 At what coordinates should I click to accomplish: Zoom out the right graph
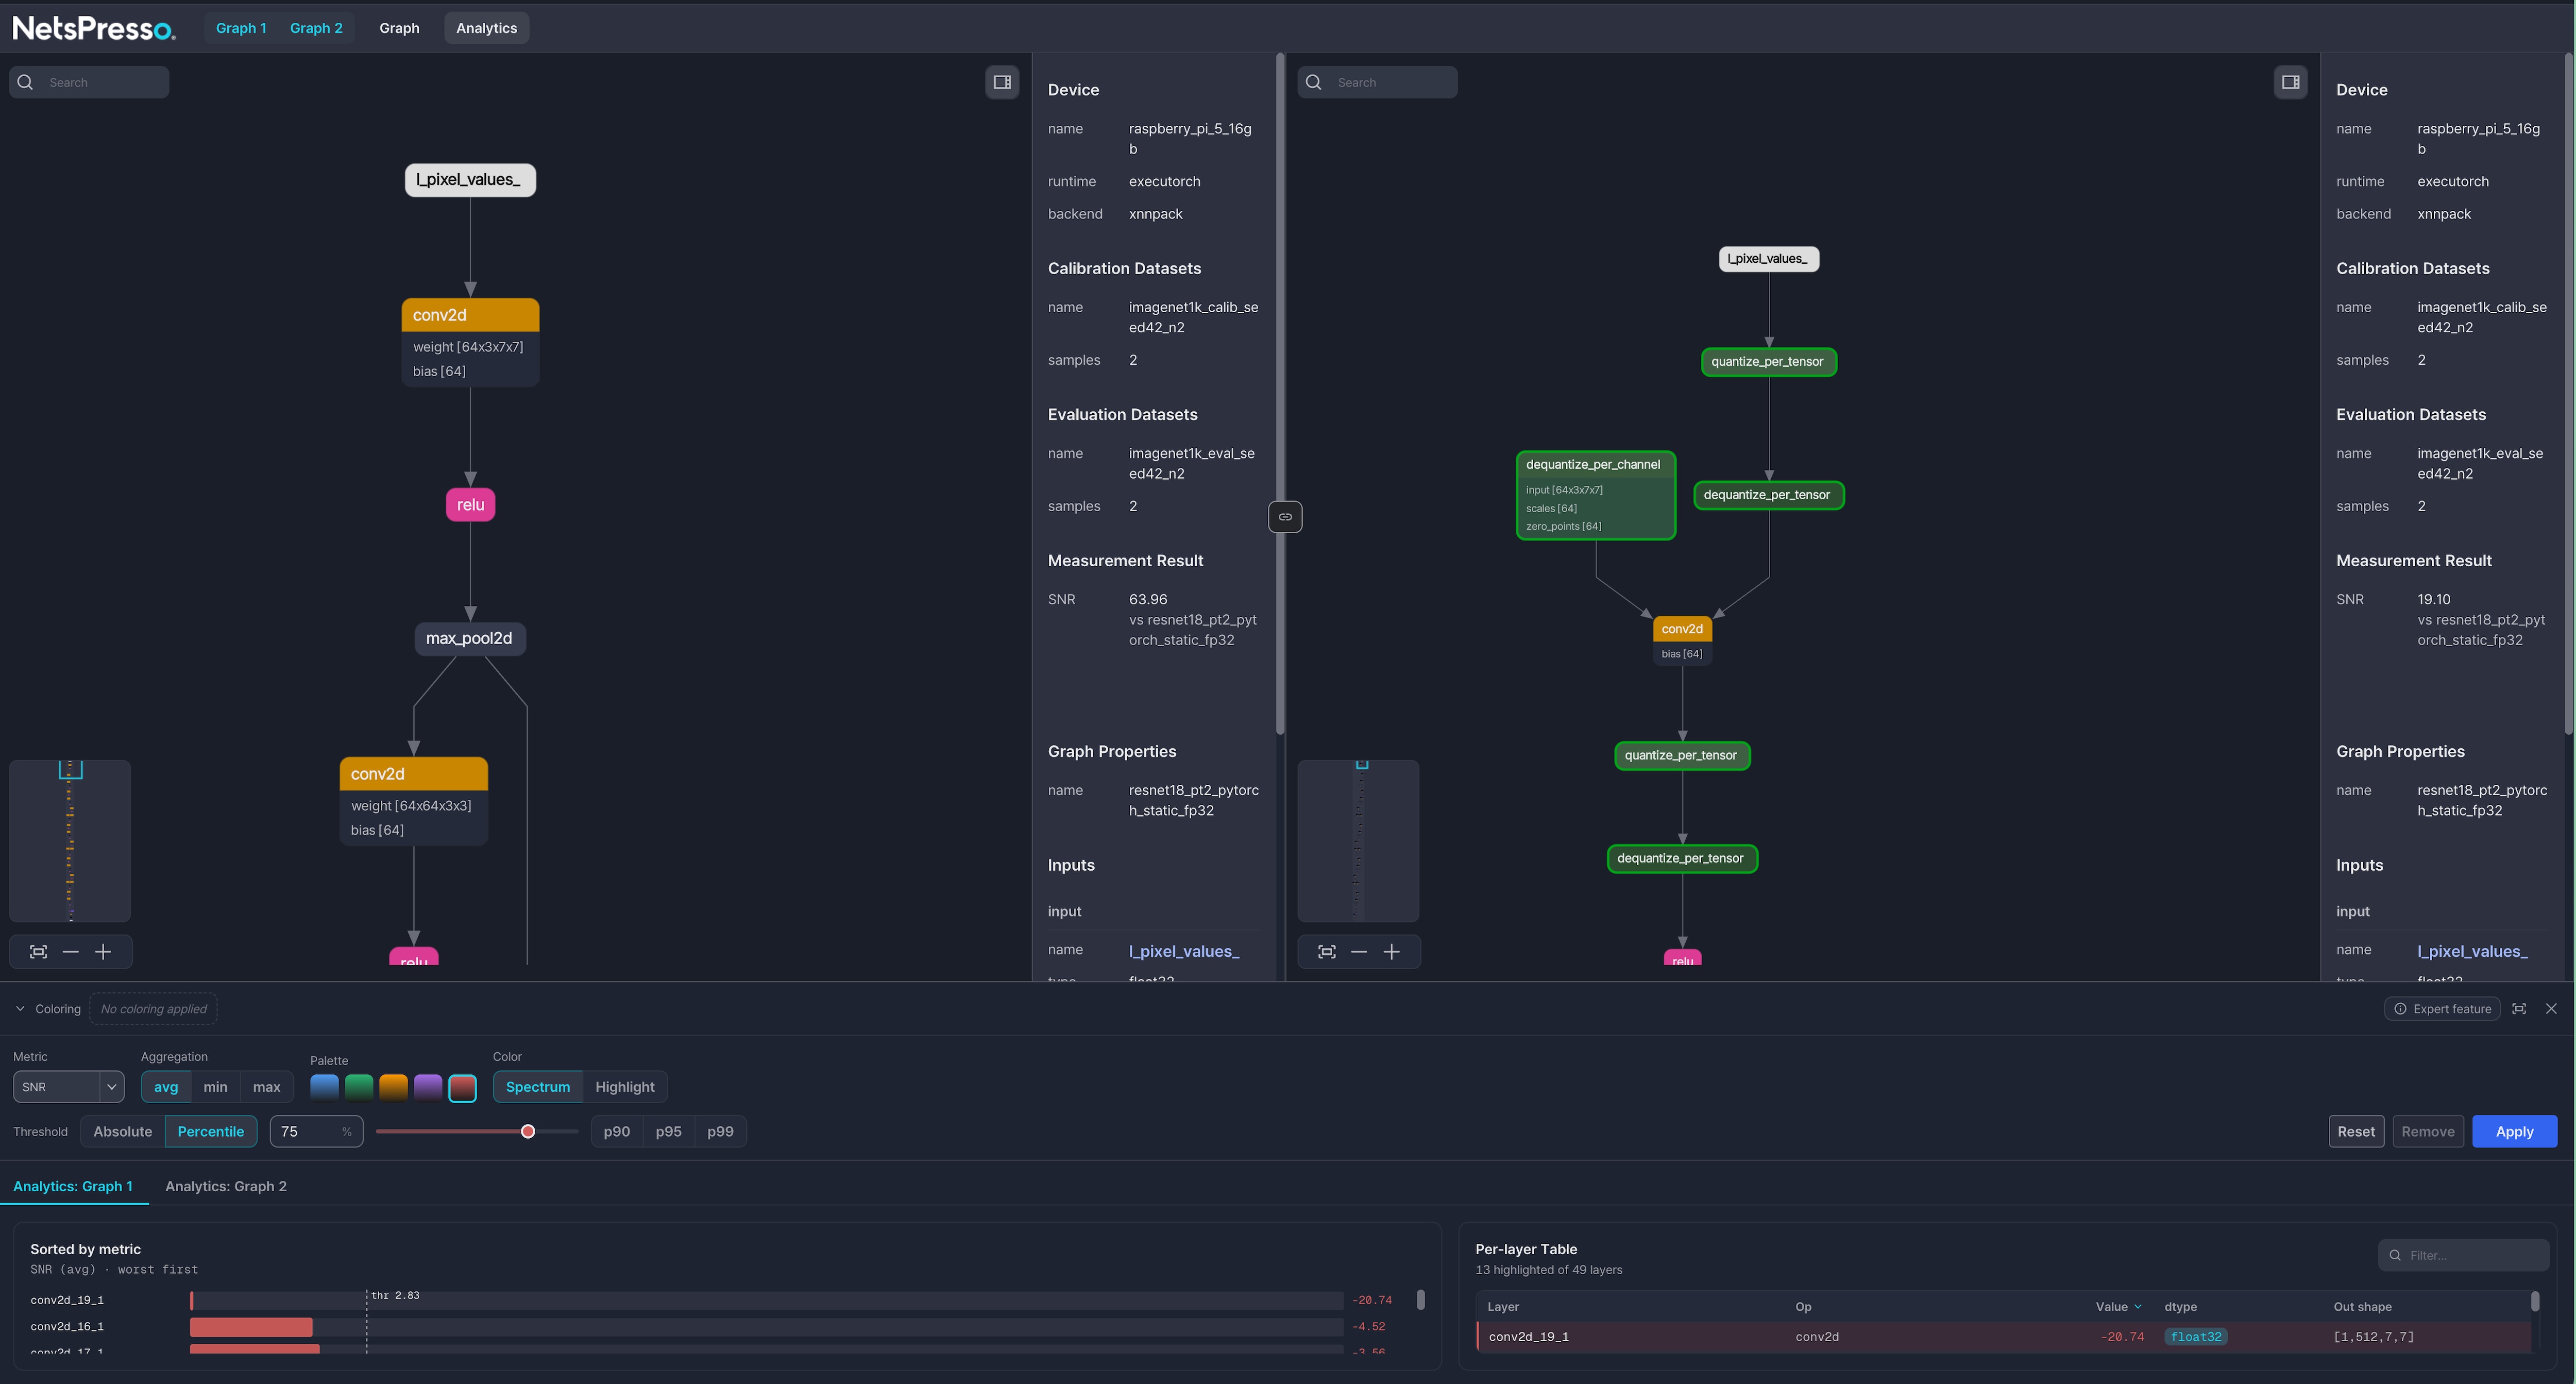[x=1359, y=952]
